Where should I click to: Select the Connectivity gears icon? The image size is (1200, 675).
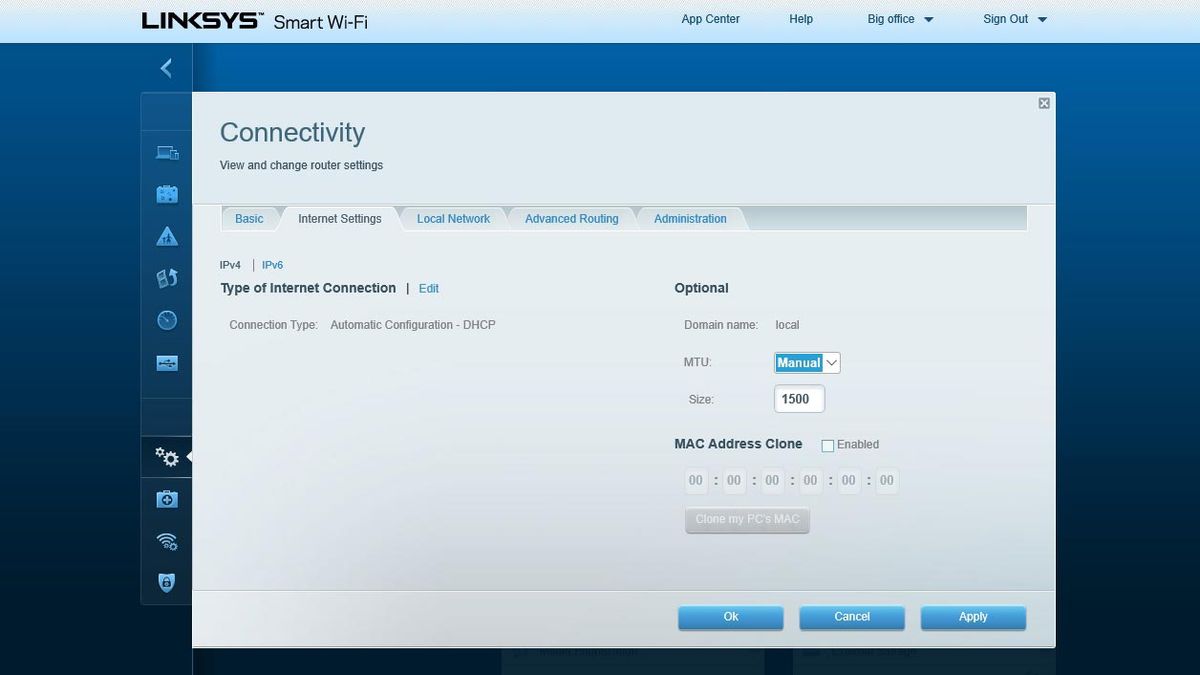point(166,457)
